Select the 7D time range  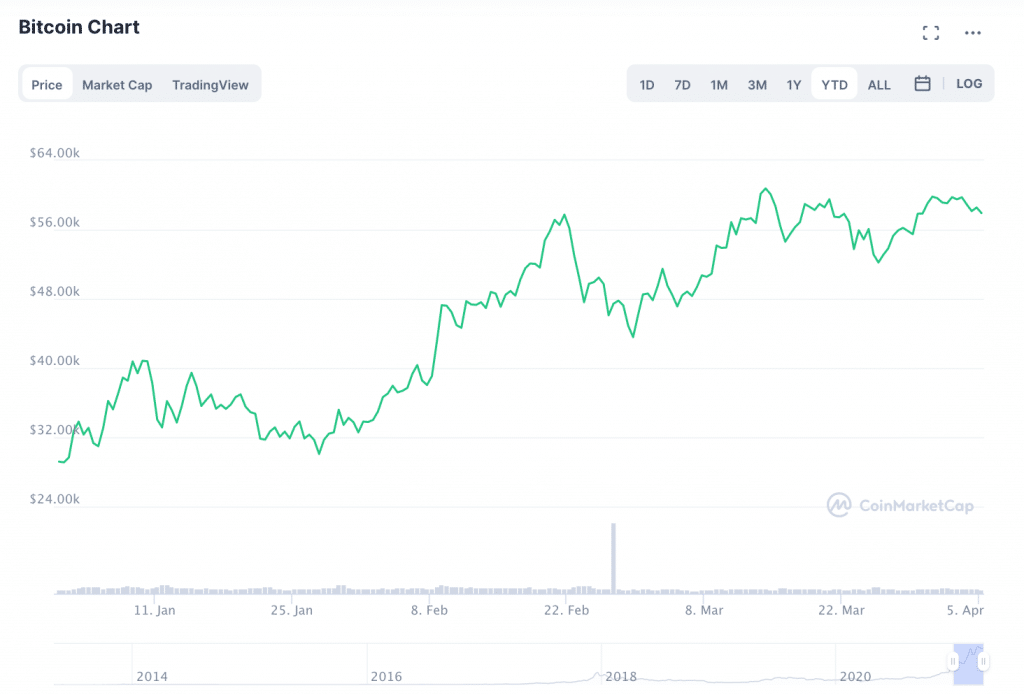[x=682, y=85]
